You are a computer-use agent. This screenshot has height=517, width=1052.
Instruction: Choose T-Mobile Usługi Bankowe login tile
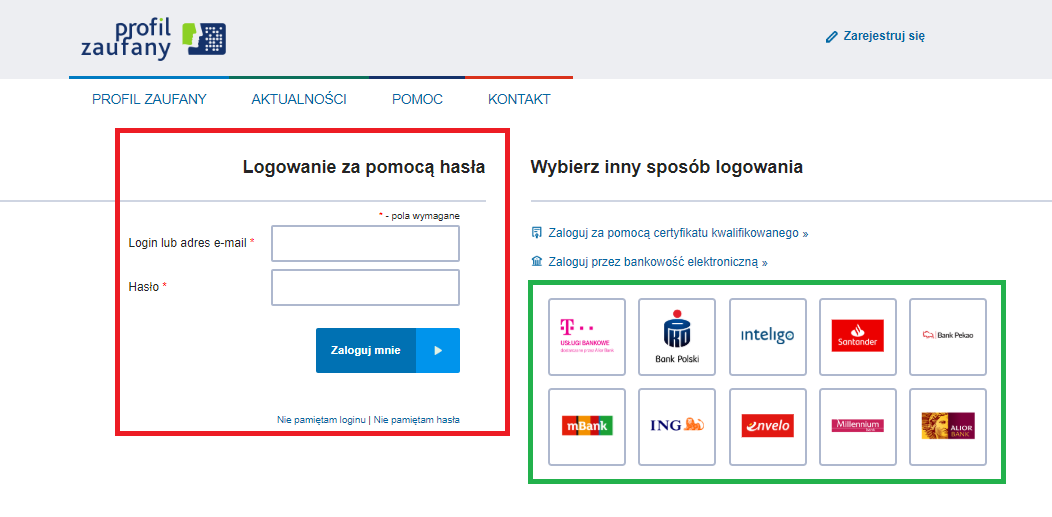587,337
